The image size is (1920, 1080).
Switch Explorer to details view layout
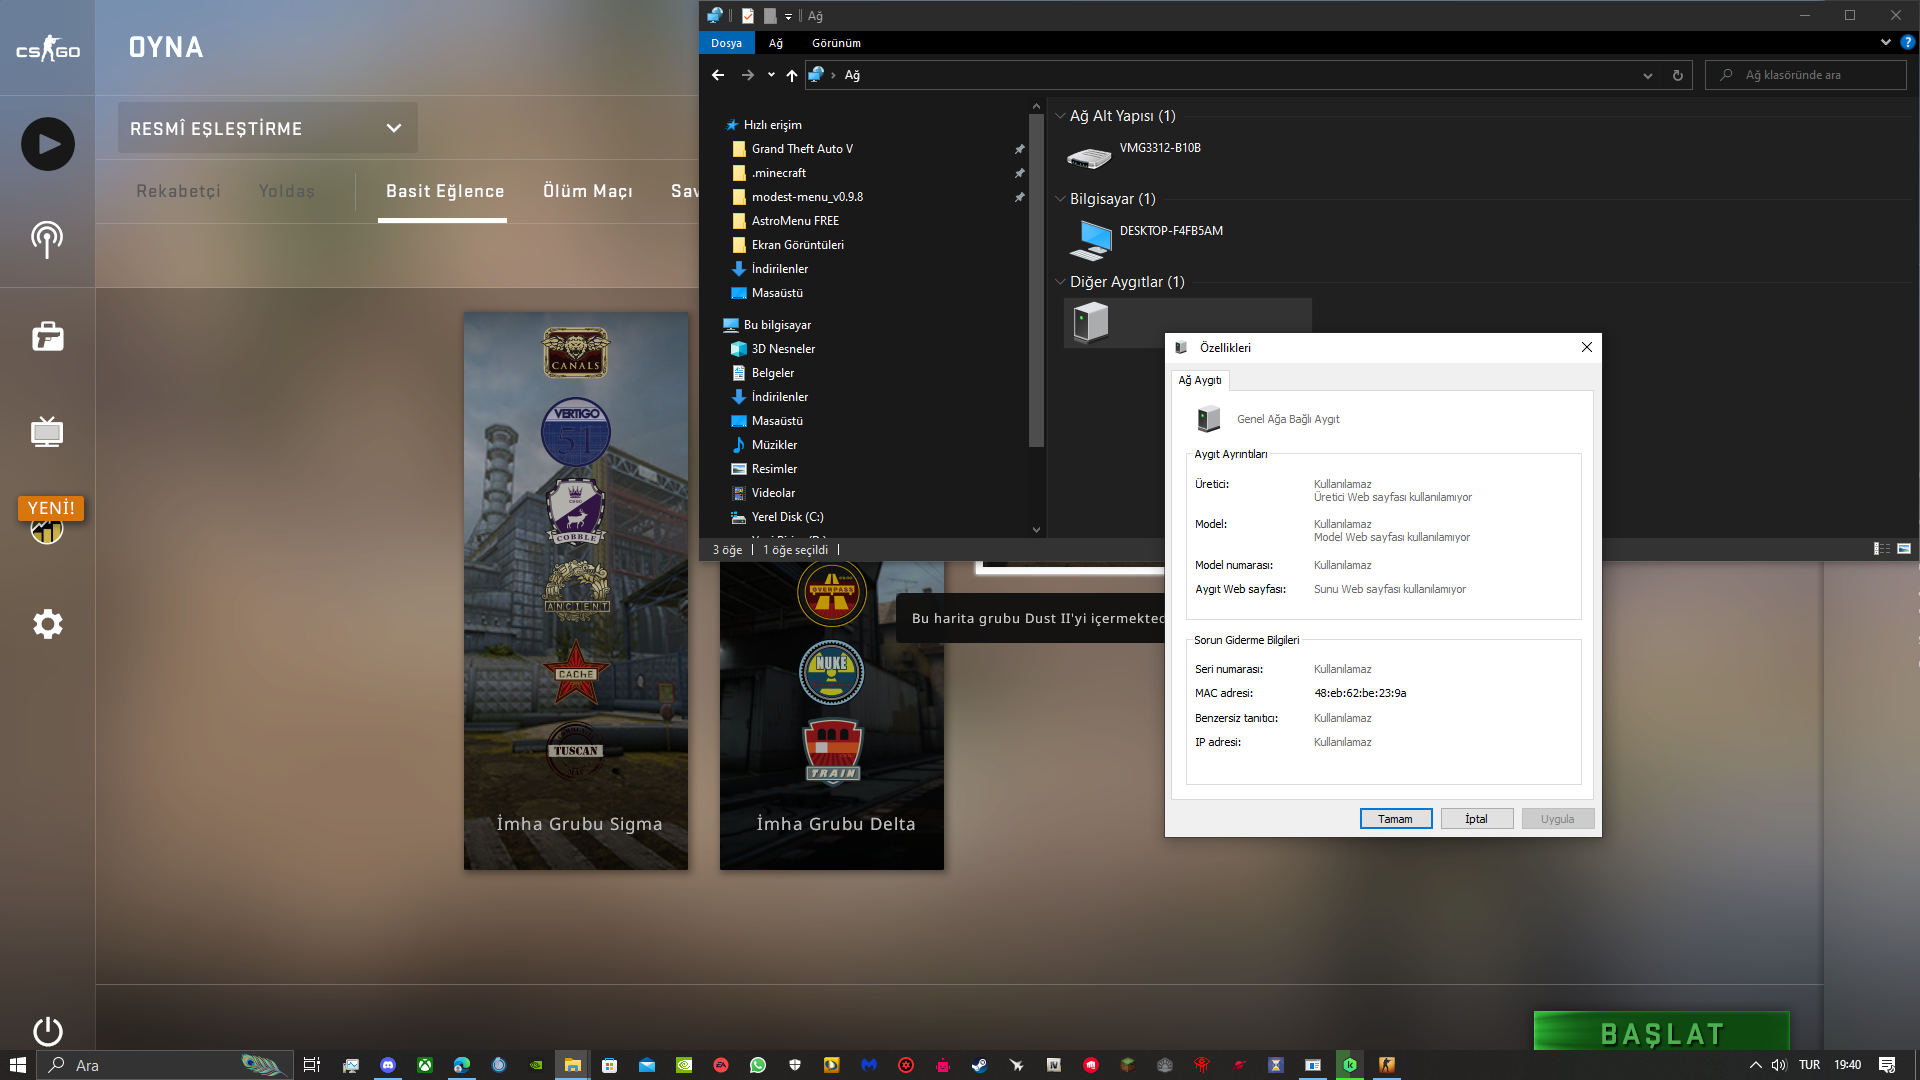tap(1882, 549)
